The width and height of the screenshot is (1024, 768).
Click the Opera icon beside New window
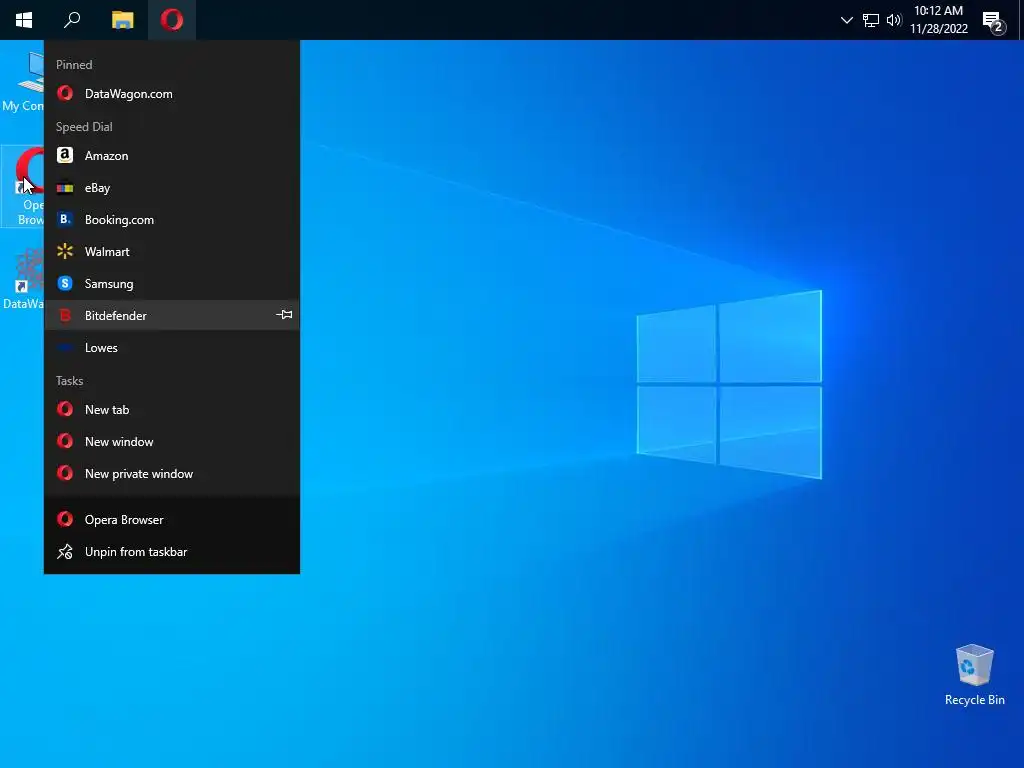coord(65,441)
